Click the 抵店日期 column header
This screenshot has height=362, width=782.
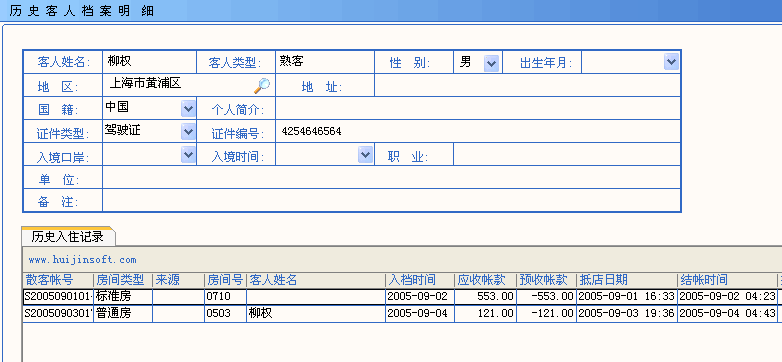[626, 280]
